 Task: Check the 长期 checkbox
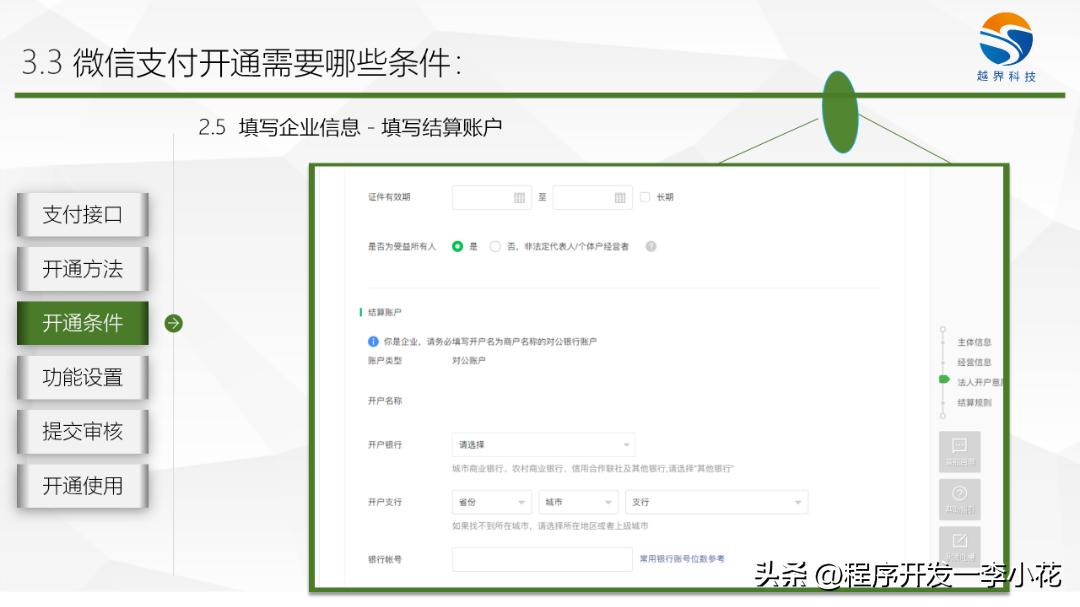644,196
